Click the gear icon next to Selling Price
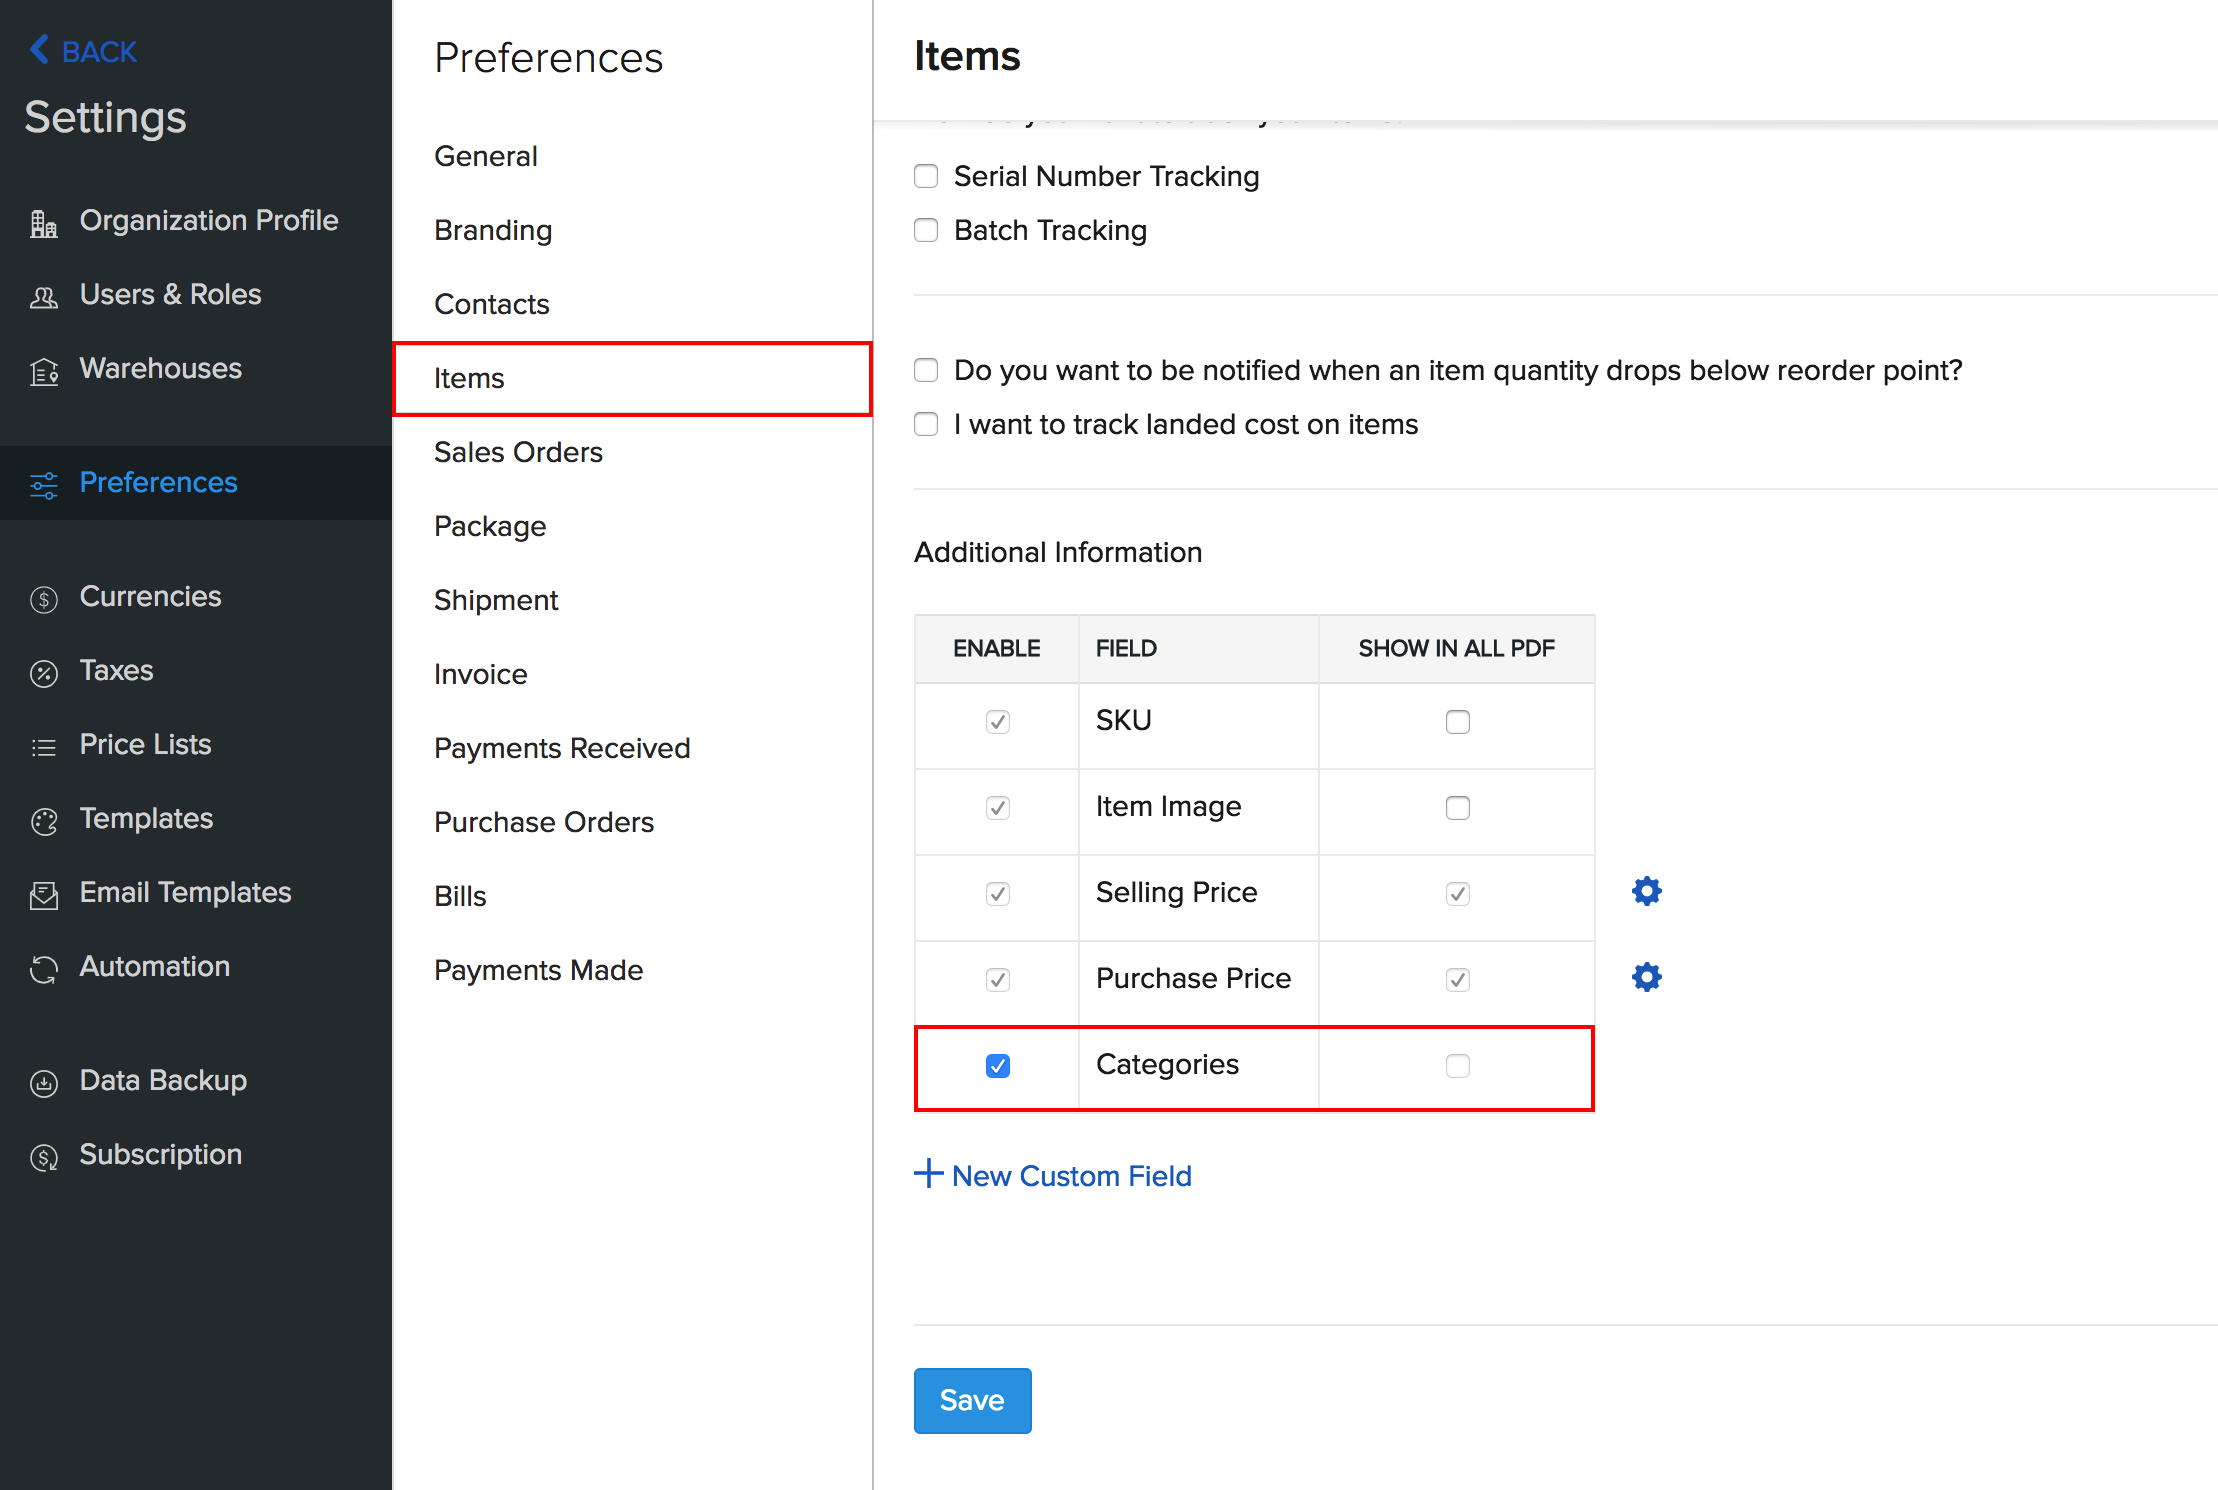Viewport: 2218px width, 1490px height. [x=1644, y=891]
